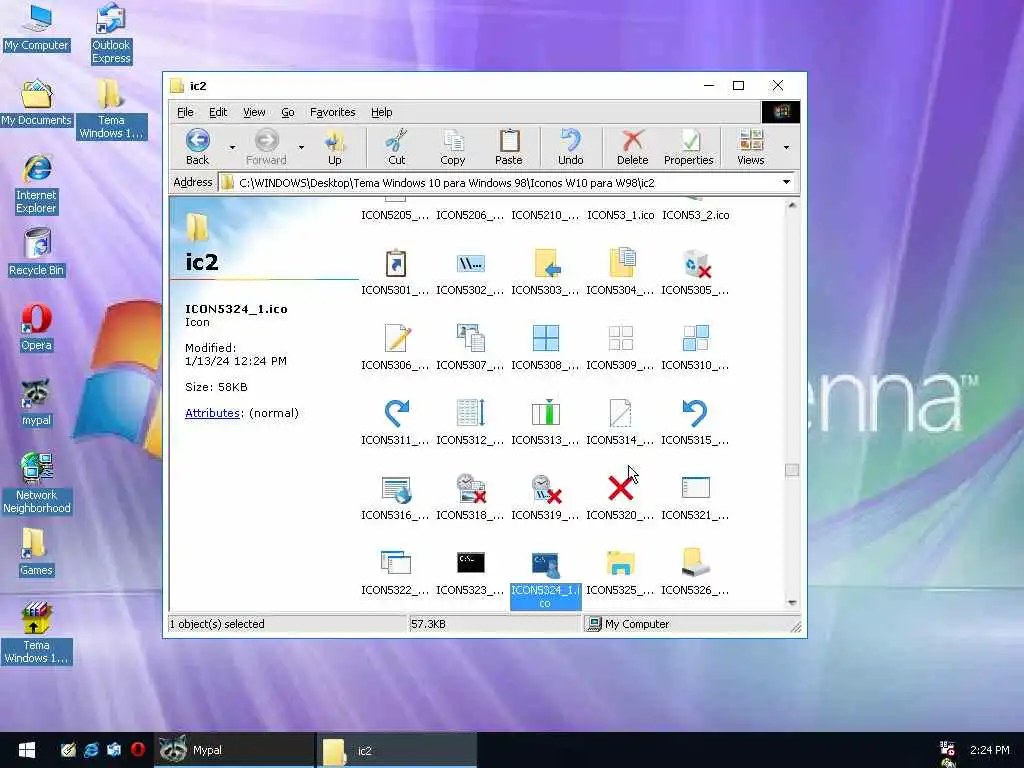Select the Outlook Express desktop icon

[x=111, y=34]
